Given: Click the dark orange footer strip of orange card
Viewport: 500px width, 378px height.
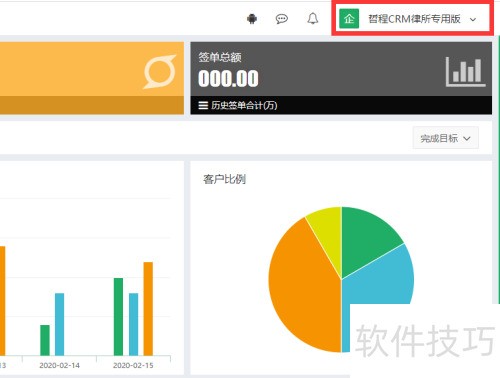Looking at the screenshot, I should pos(92,106).
